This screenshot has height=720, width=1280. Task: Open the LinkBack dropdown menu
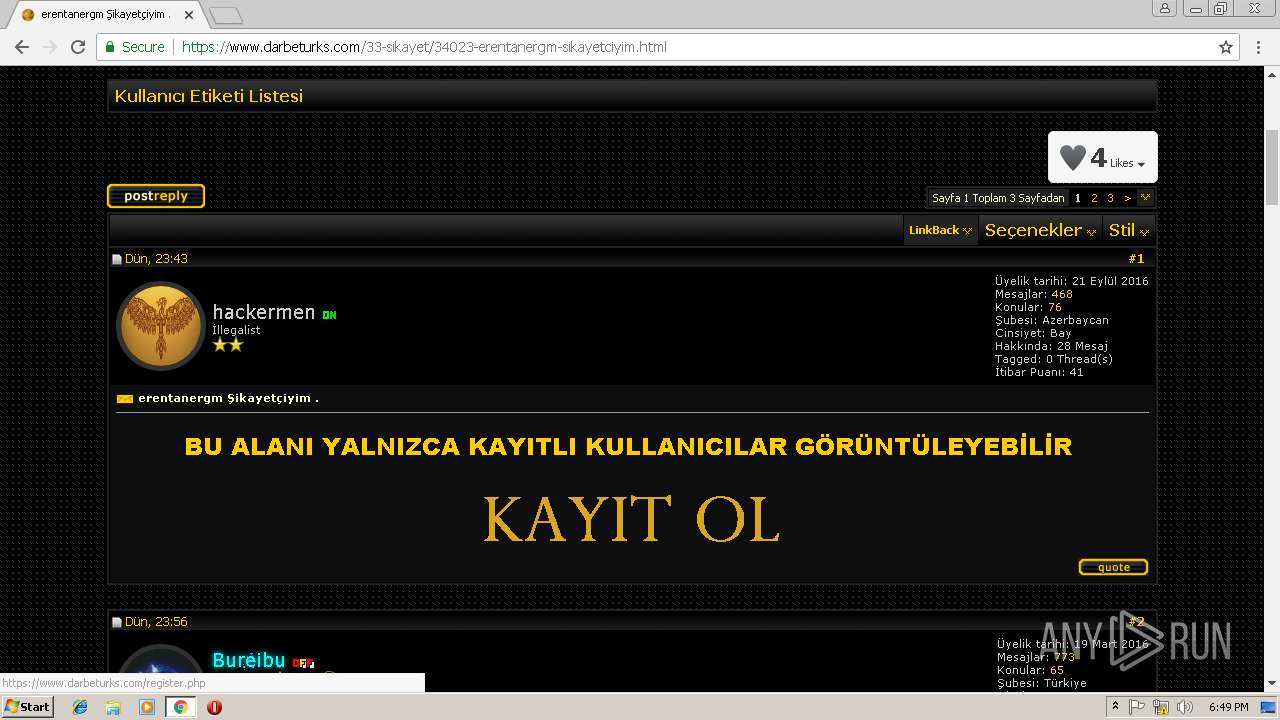[940, 230]
